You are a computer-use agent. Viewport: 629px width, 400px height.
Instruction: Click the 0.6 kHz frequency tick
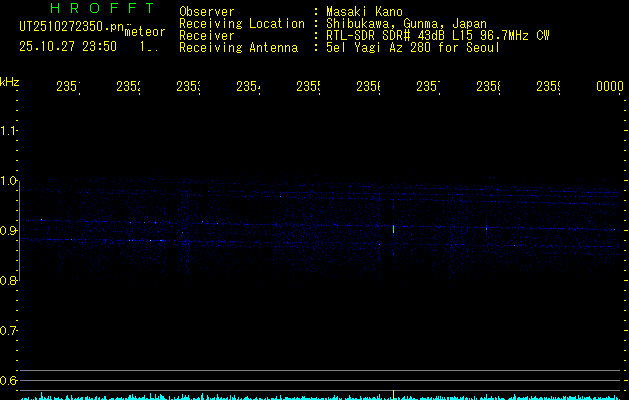[x=10, y=381]
